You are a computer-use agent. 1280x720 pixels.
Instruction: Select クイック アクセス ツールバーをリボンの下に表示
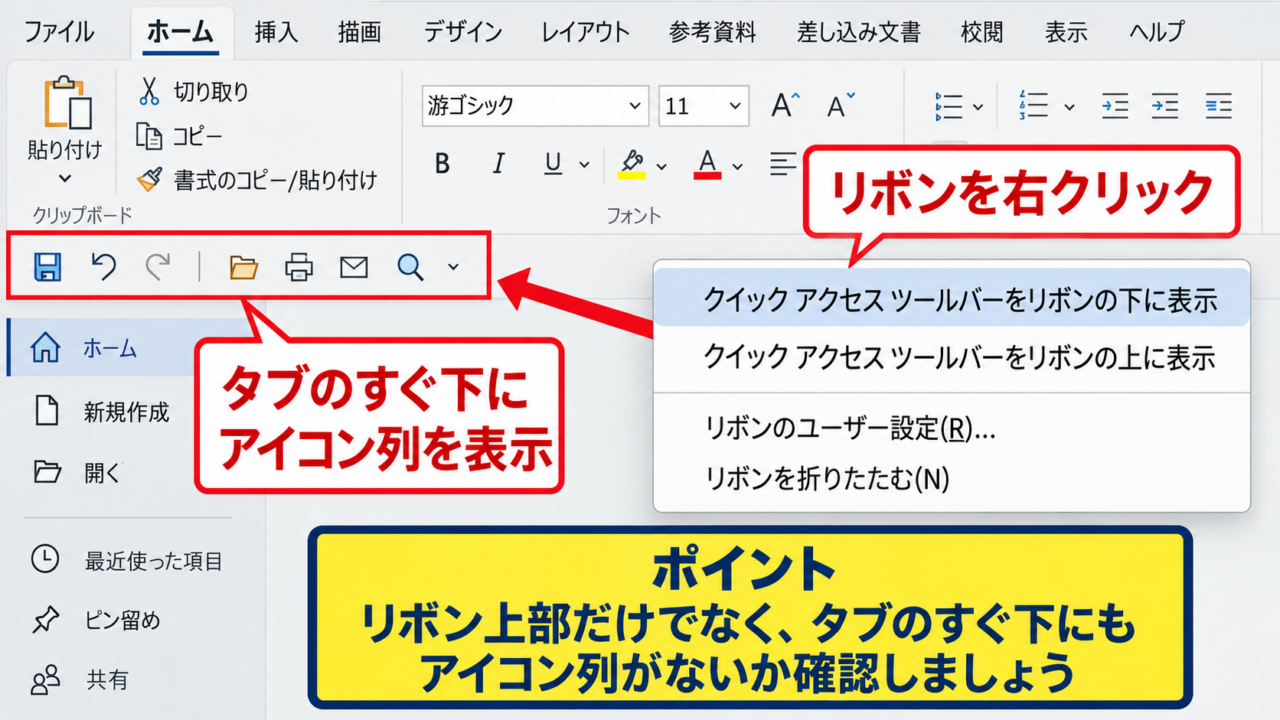[x=952, y=299]
